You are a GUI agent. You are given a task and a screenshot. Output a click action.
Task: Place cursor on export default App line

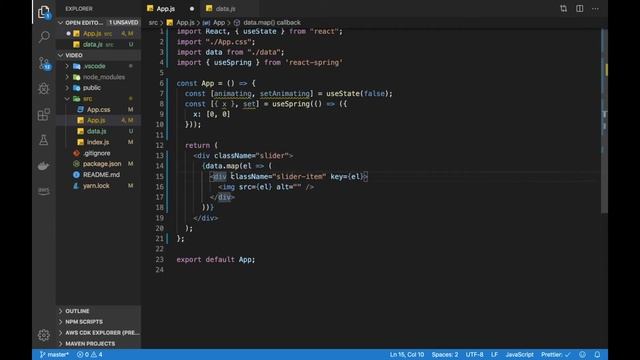tap(216, 260)
